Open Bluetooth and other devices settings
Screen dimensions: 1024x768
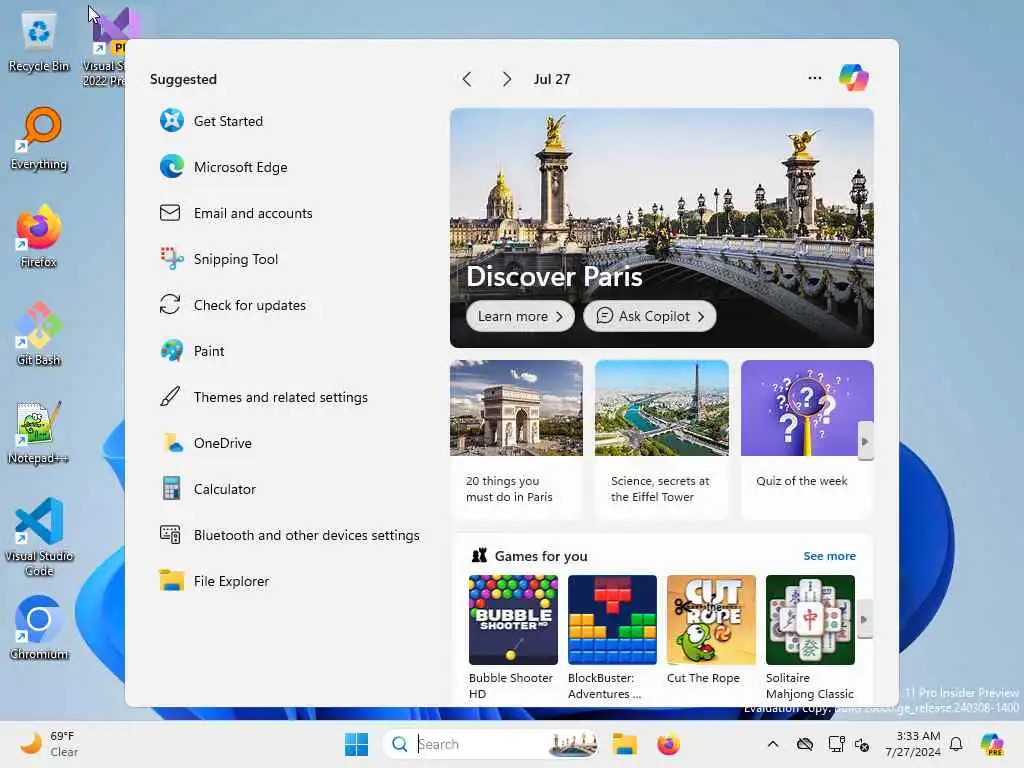click(290, 535)
